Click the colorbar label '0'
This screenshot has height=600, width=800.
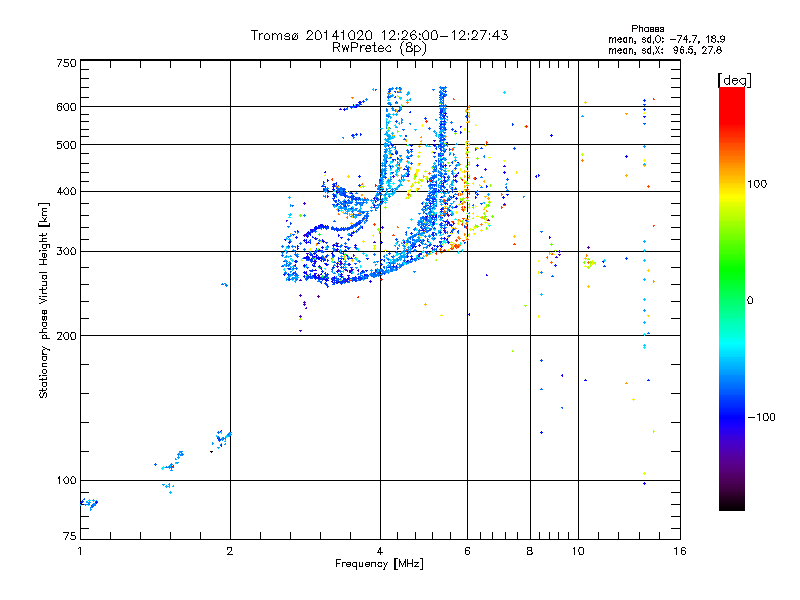point(750,301)
